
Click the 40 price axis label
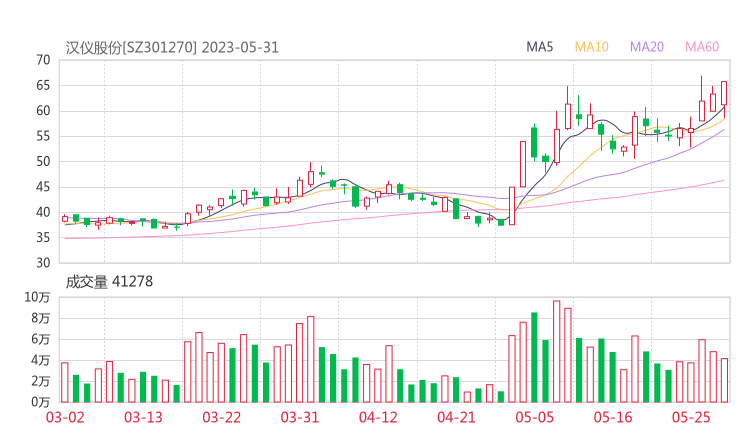click(x=43, y=212)
